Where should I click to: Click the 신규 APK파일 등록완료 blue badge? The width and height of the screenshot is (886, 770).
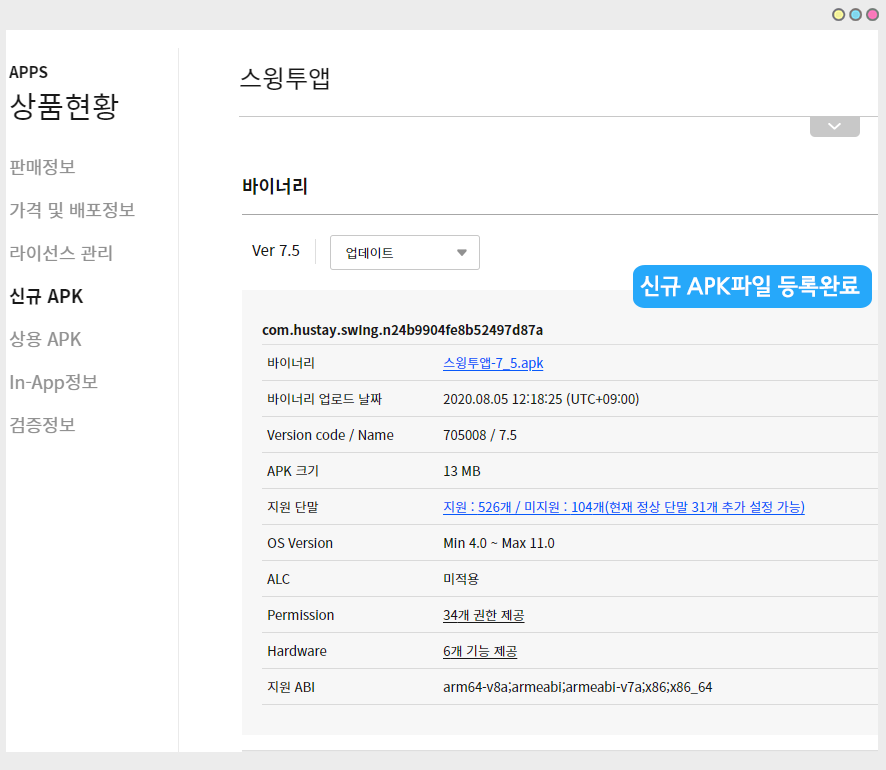752,287
